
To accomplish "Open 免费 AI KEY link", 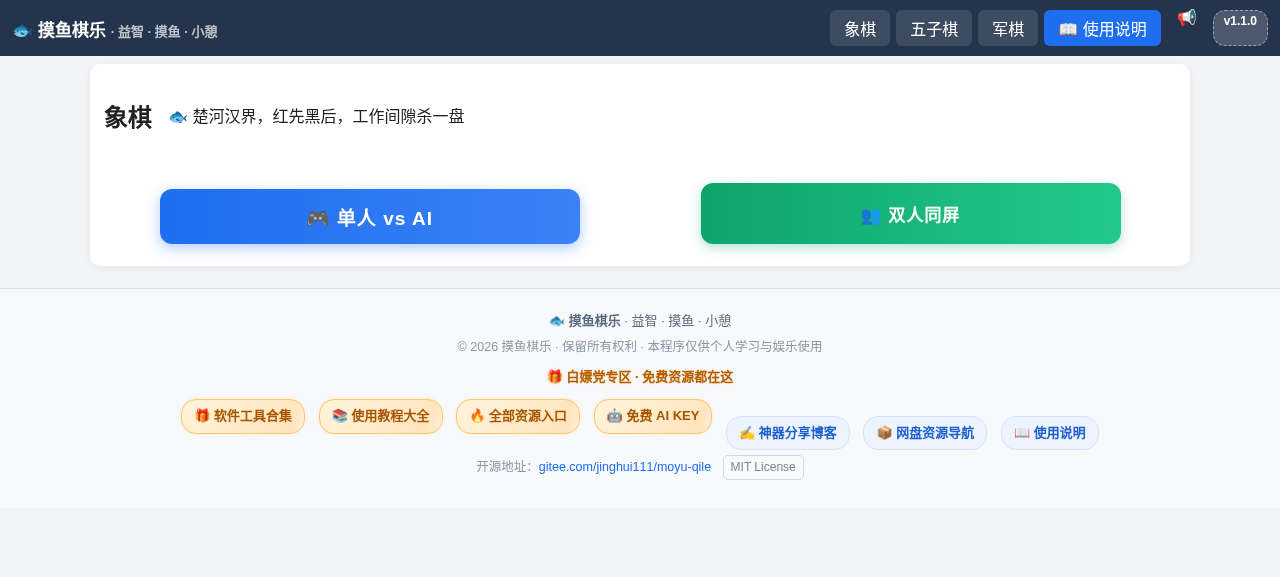I will pos(653,417).
